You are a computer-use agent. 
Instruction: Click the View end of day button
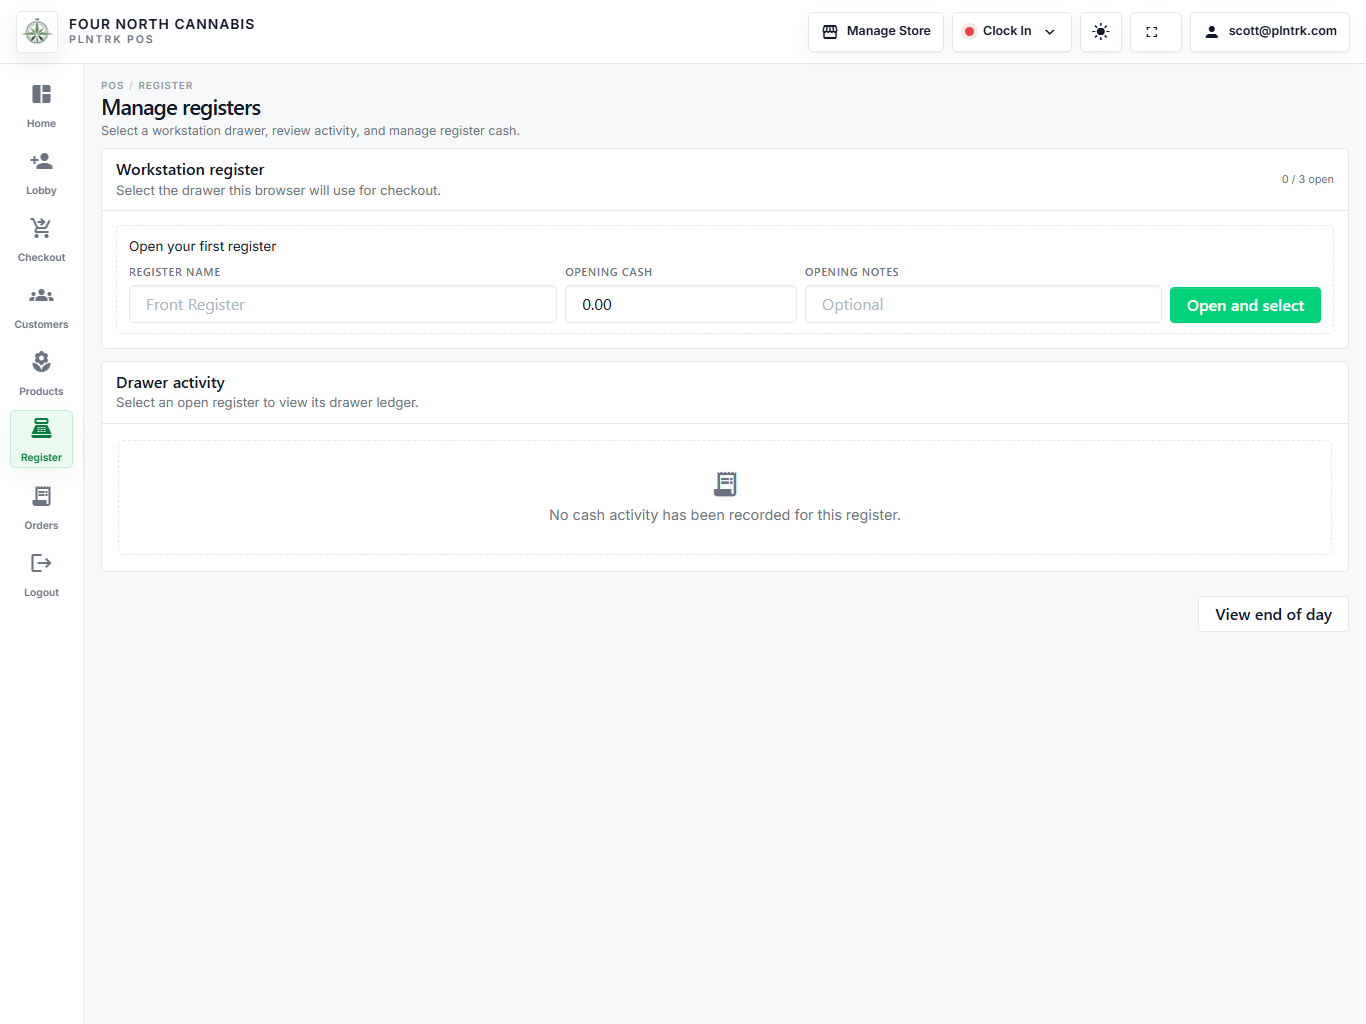point(1273,614)
